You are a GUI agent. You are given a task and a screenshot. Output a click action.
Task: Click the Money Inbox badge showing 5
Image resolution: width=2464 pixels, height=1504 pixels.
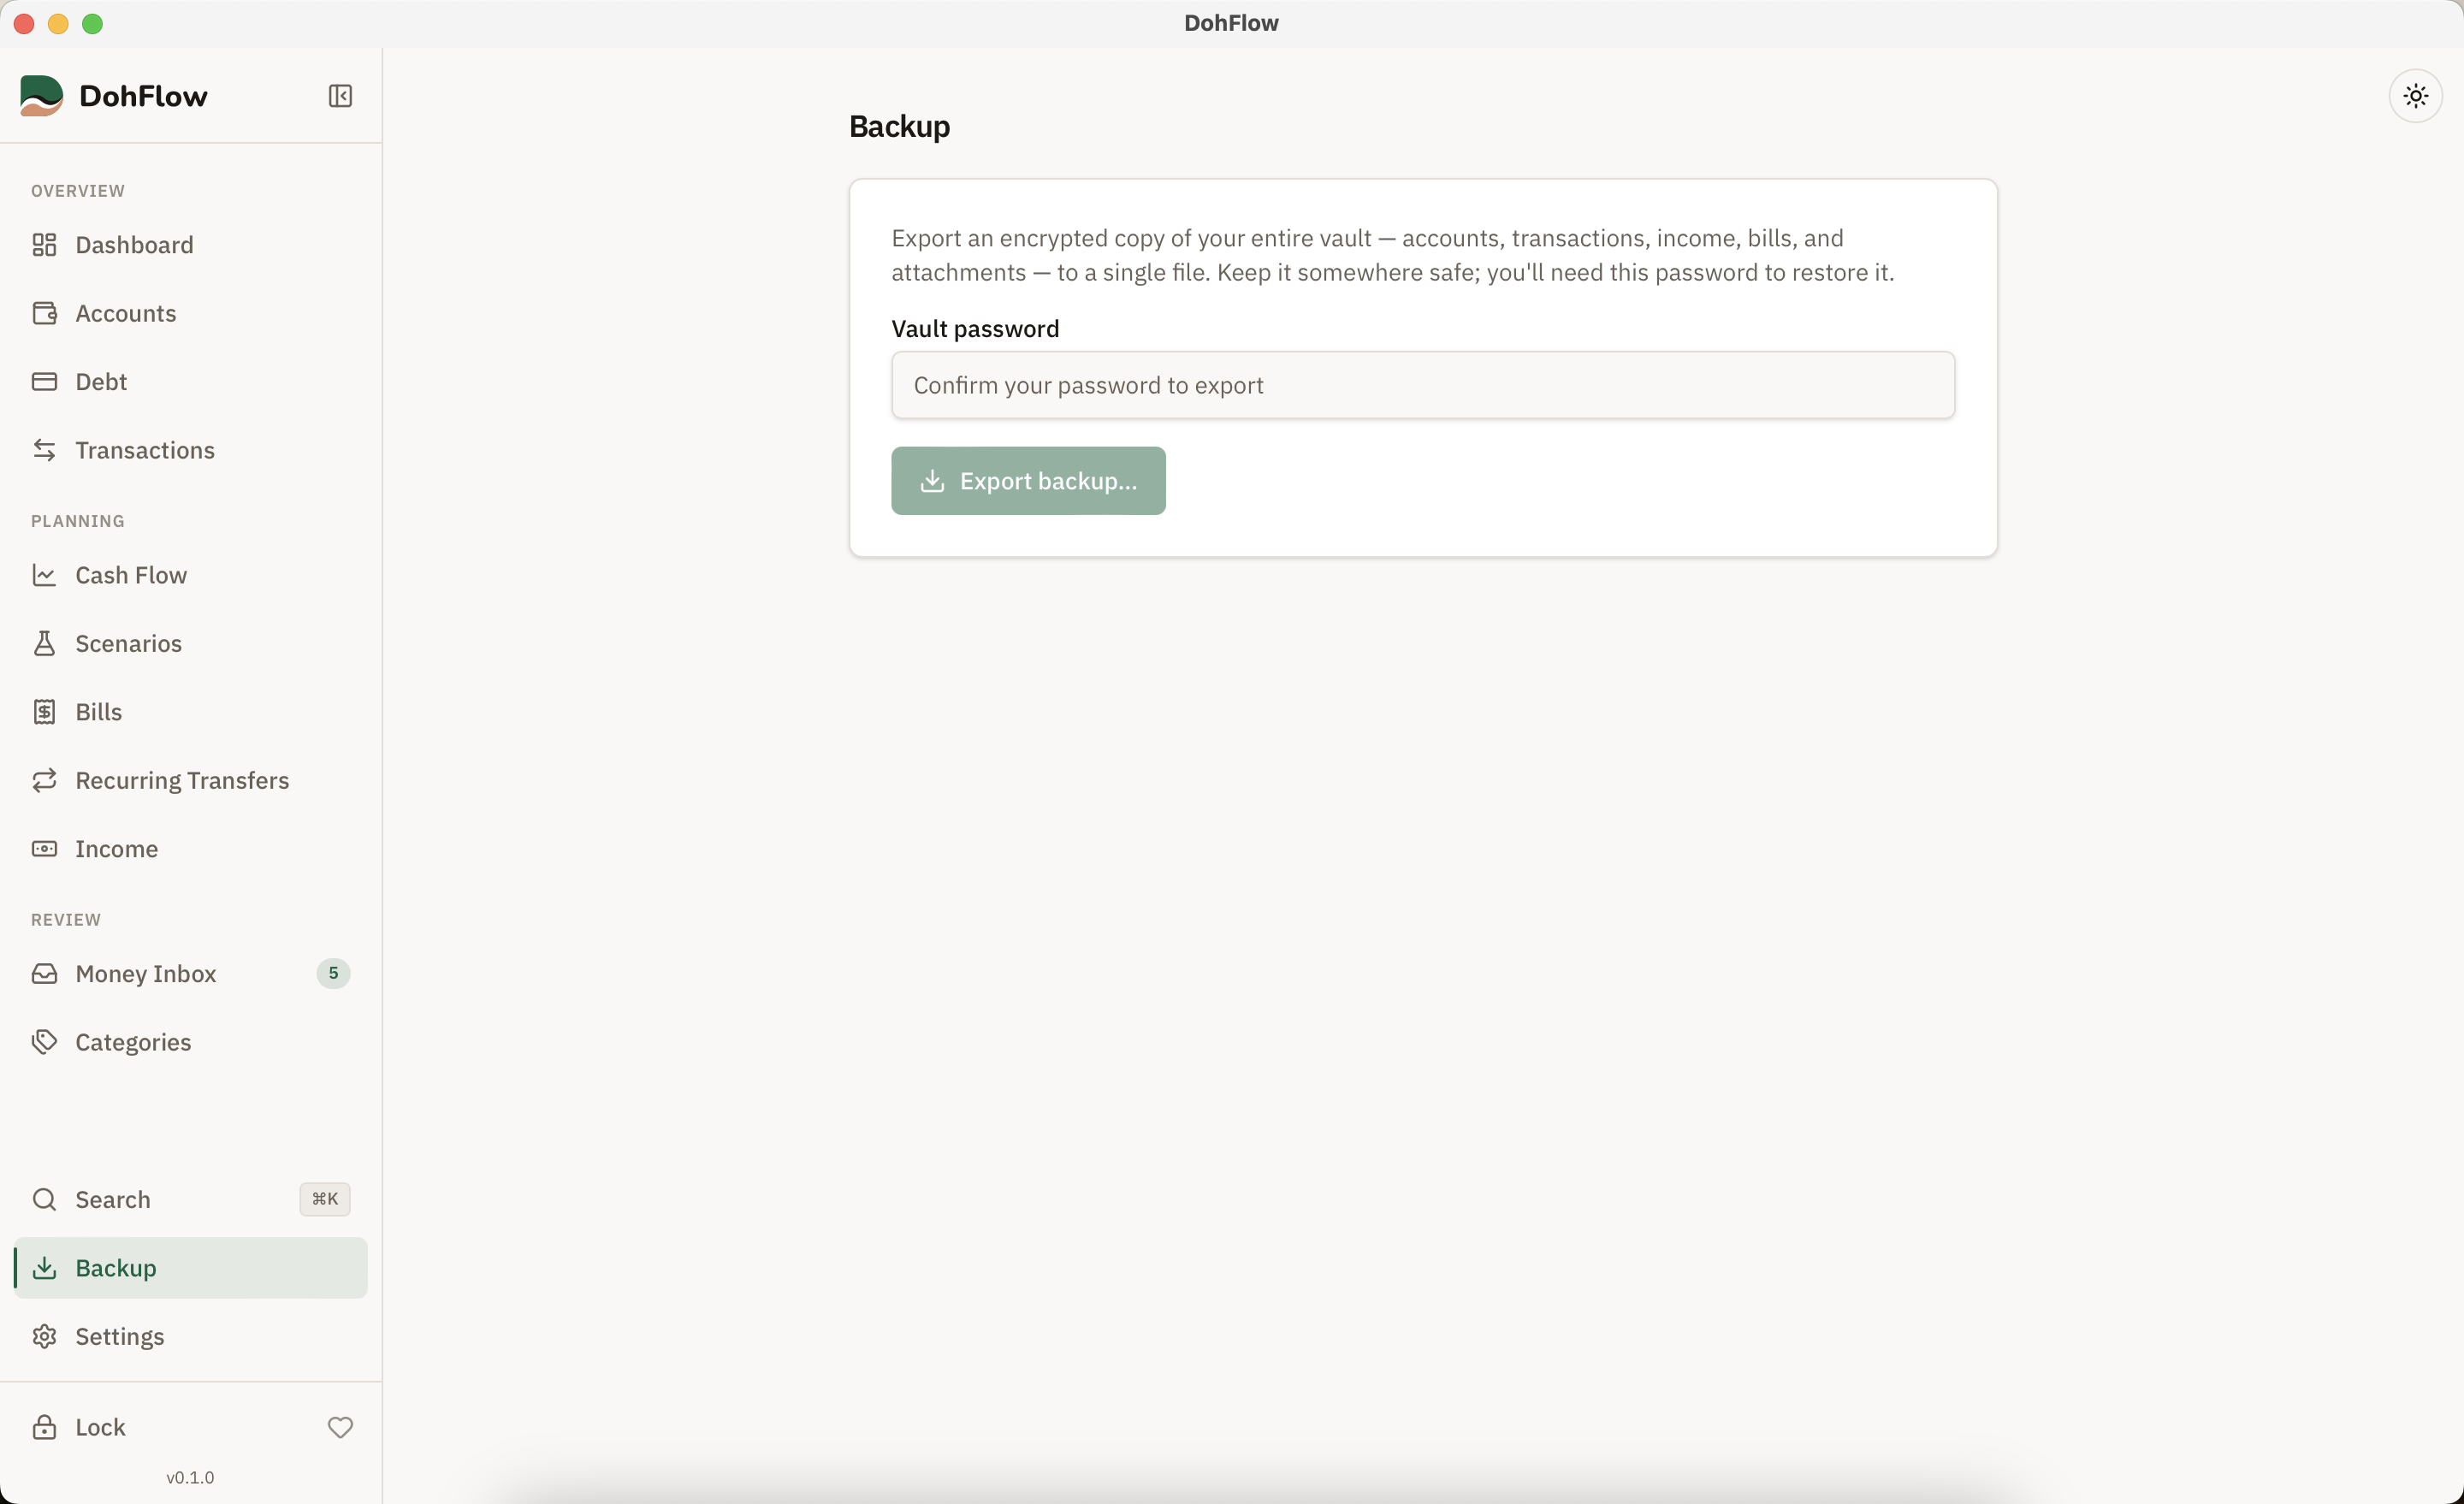tap(333, 973)
